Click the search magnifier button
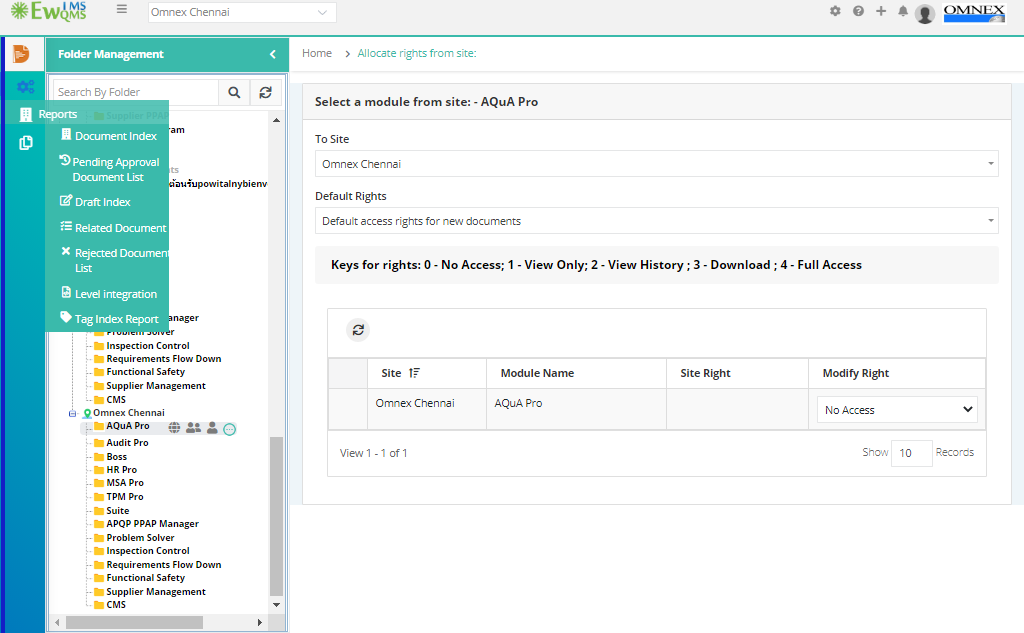Viewport: 1024px width, 633px height. tap(234, 92)
